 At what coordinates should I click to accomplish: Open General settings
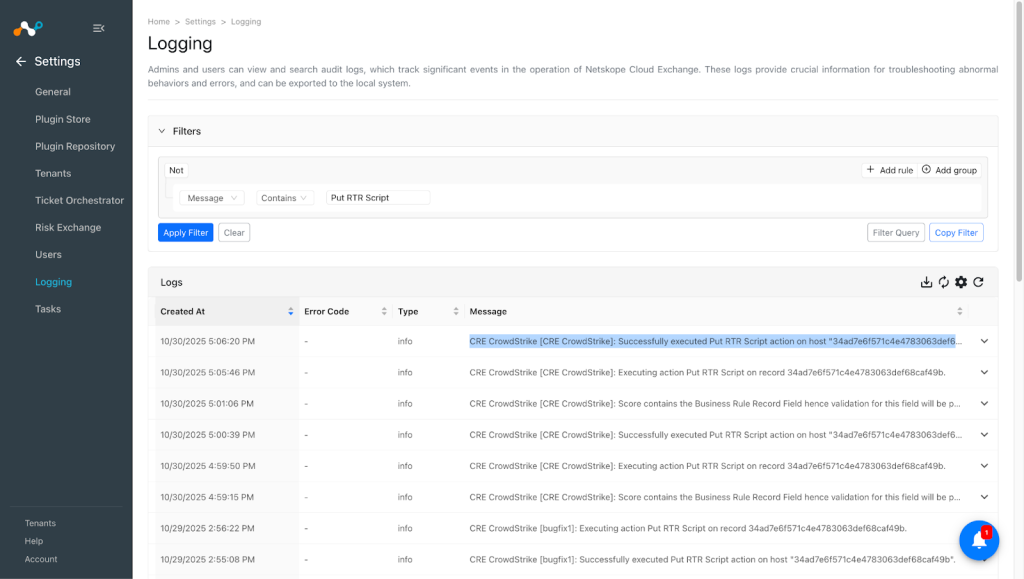point(53,92)
